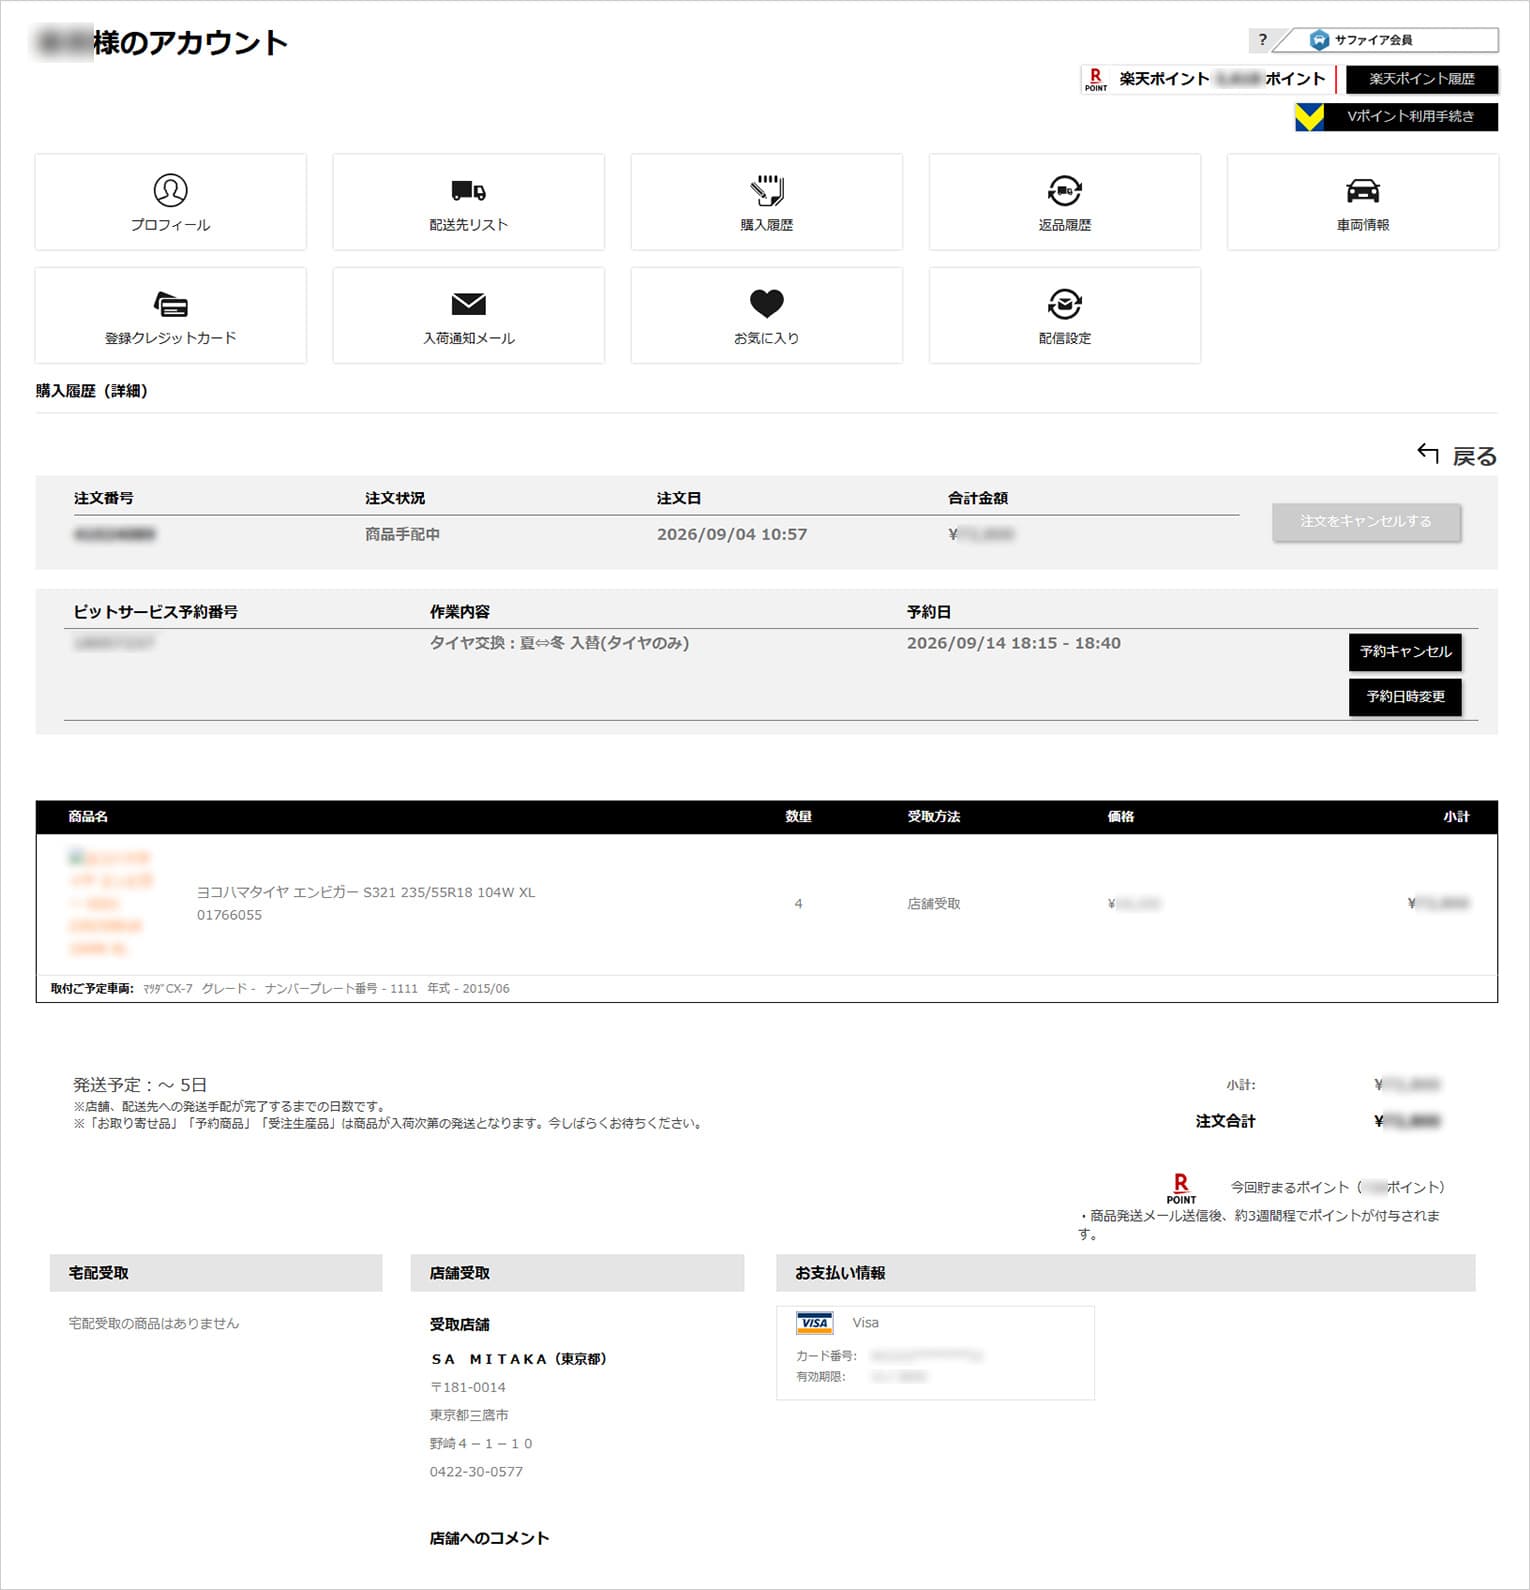The image size is (1530, 1590).
Task: Open the 返品履歴 return history icon
Action: pyautogui.click(x=1064, y=201)
